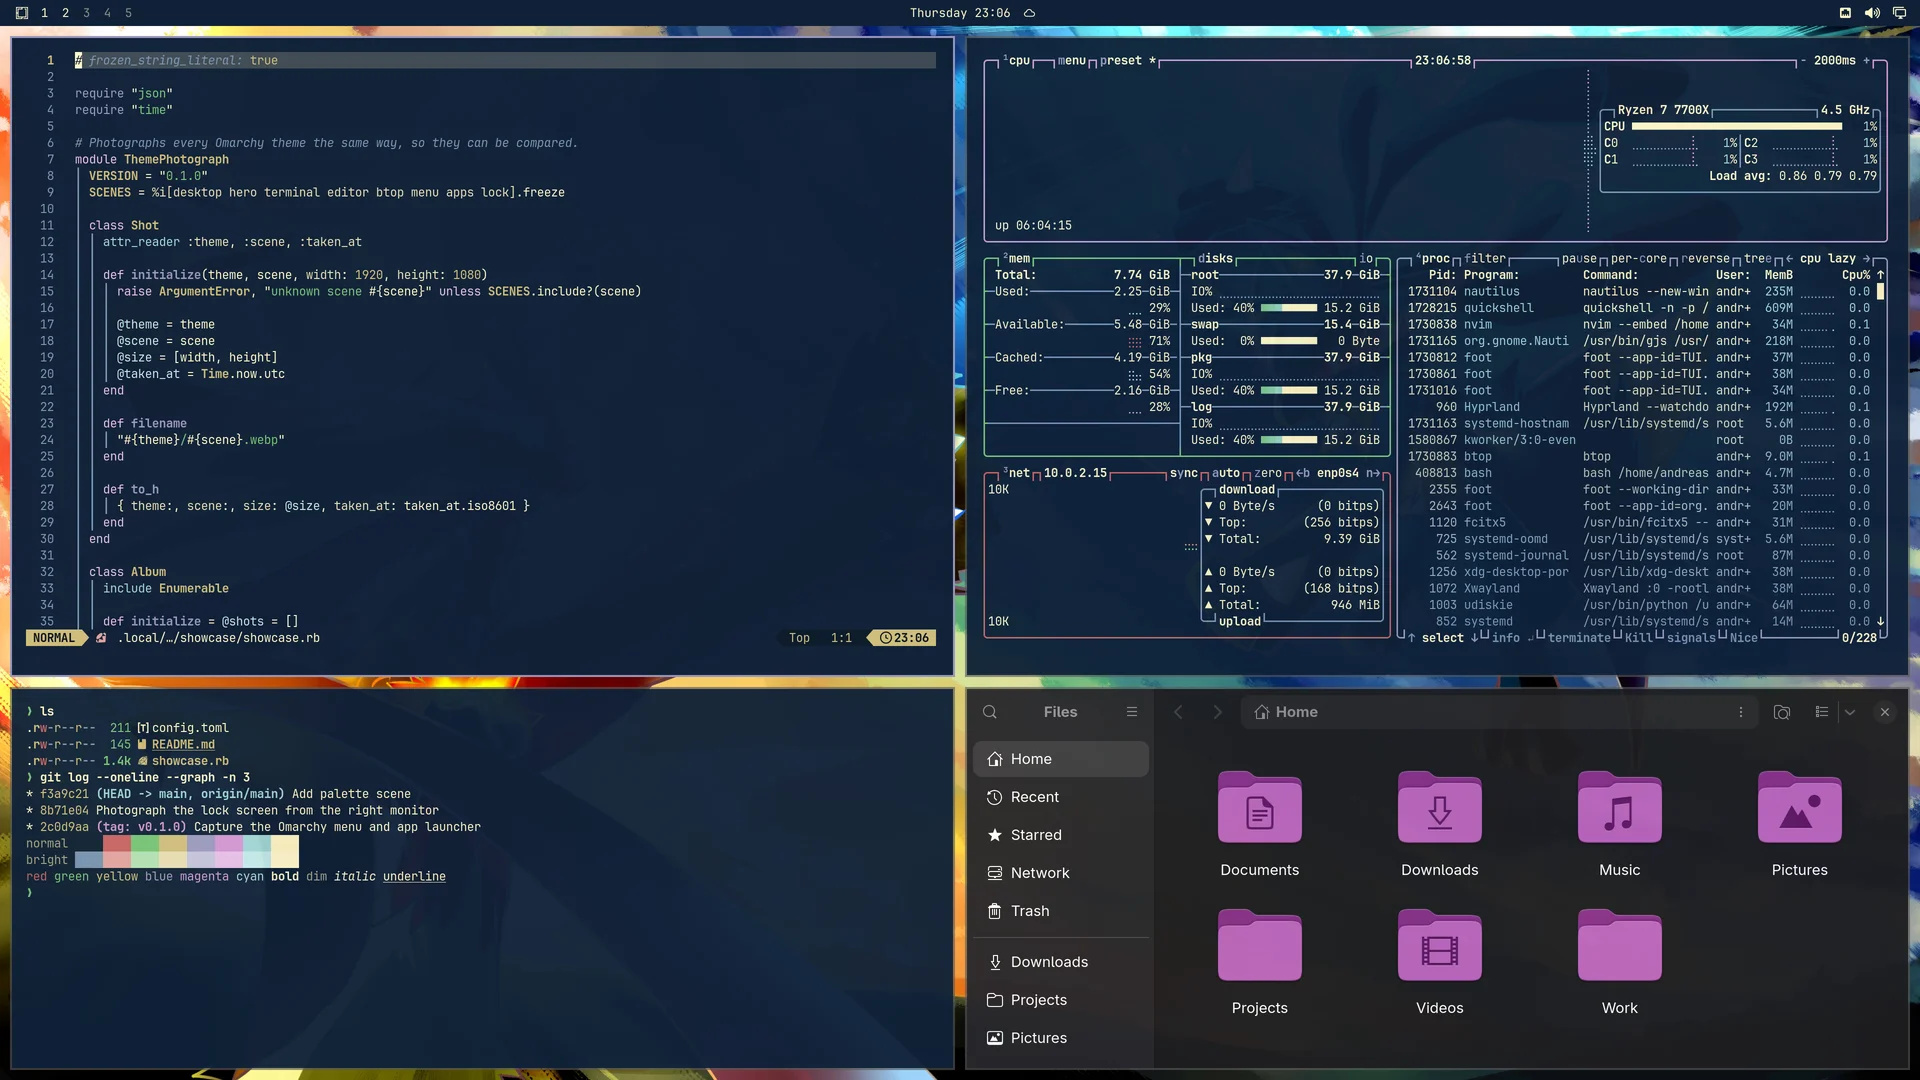The width and height of the screenshot is (1920, 1080).
Task: Open Trash in Files sidebar
Action: coord(1061,911)
